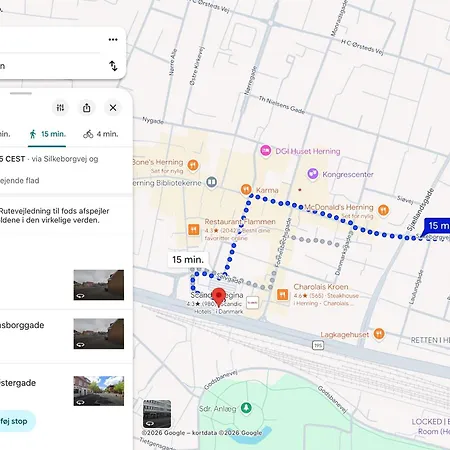Open the three-dot more options menu

coord(113,40)
